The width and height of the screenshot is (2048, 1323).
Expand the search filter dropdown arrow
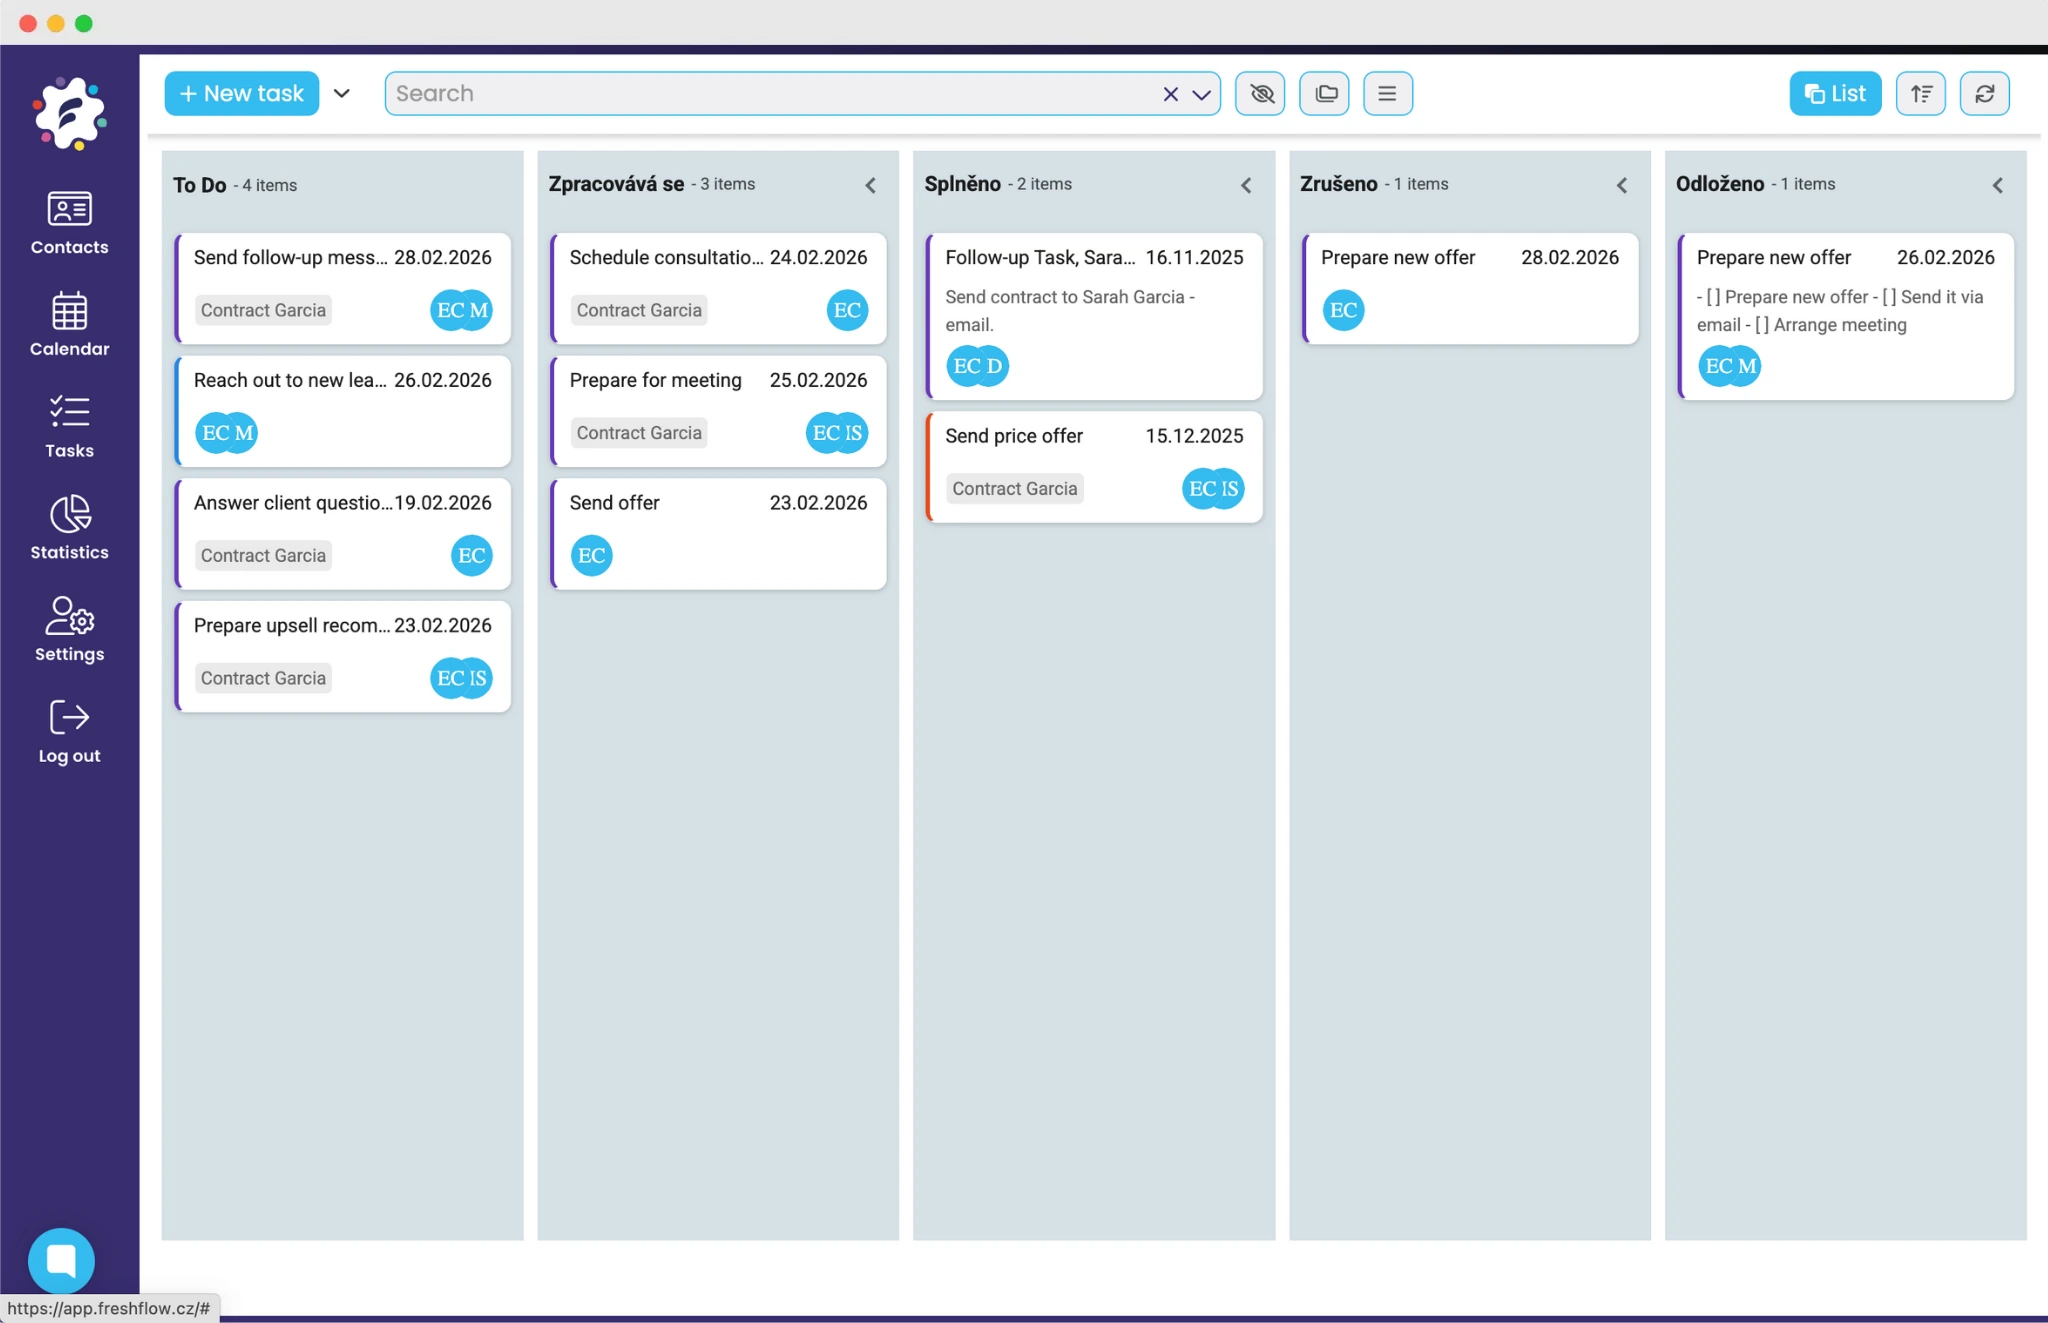(x=1201, y=94)
